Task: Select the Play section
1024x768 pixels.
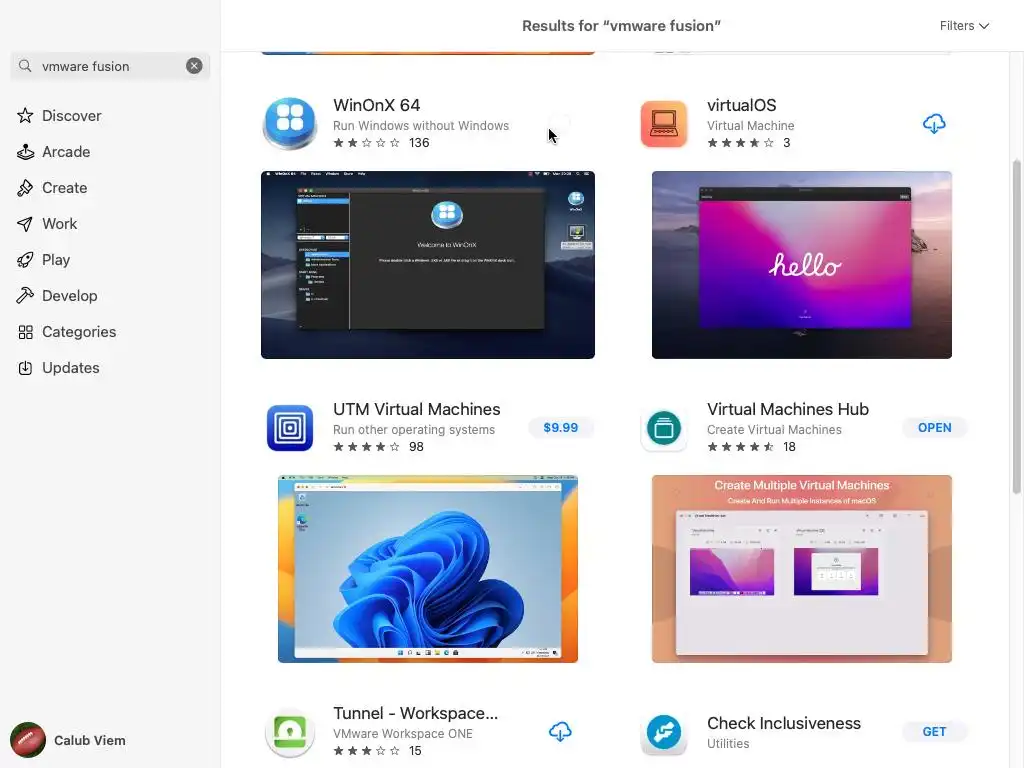Action: pyautogui.click(x=56, y=259)
